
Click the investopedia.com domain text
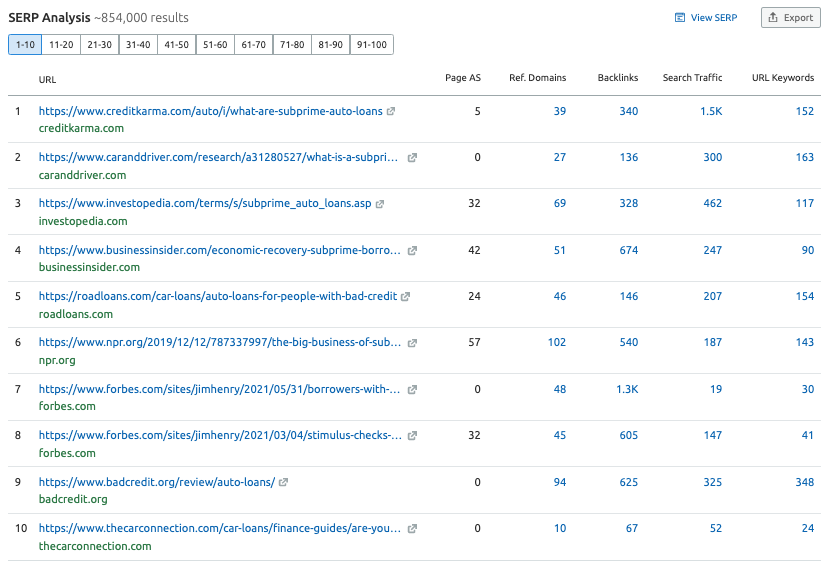click(83, 222)
